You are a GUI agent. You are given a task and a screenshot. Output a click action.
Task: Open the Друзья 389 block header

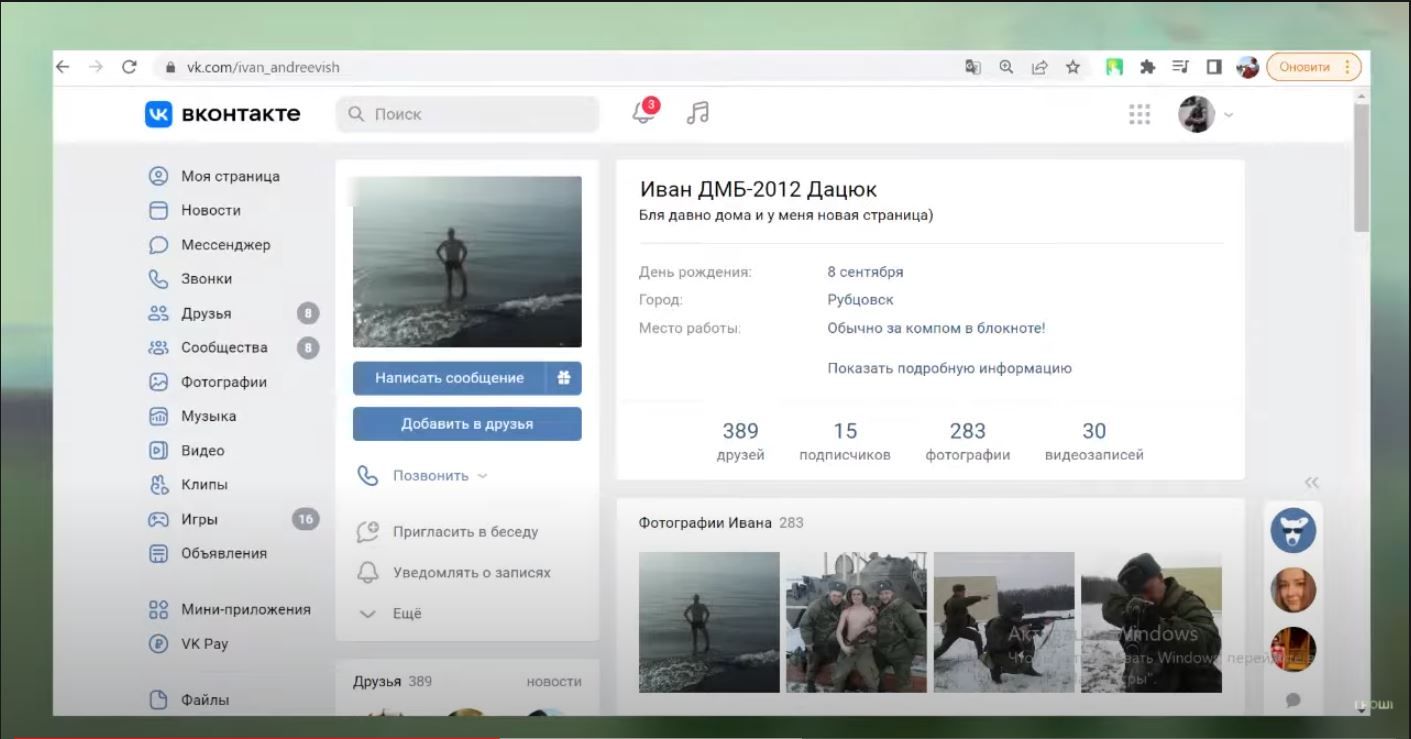click(x=392, y=681)
